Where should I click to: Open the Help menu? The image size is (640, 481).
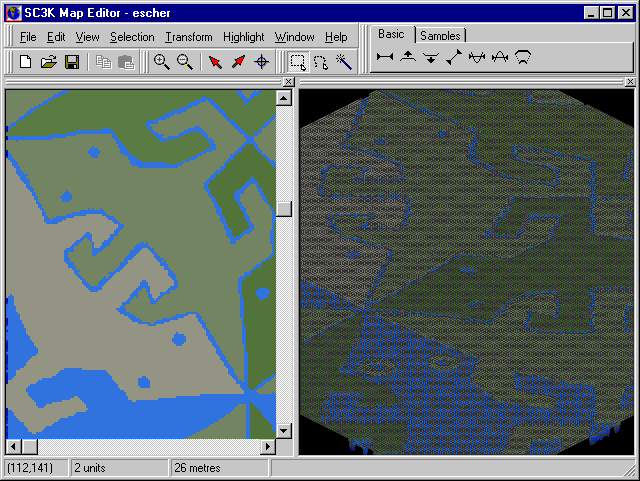[336, 37]
